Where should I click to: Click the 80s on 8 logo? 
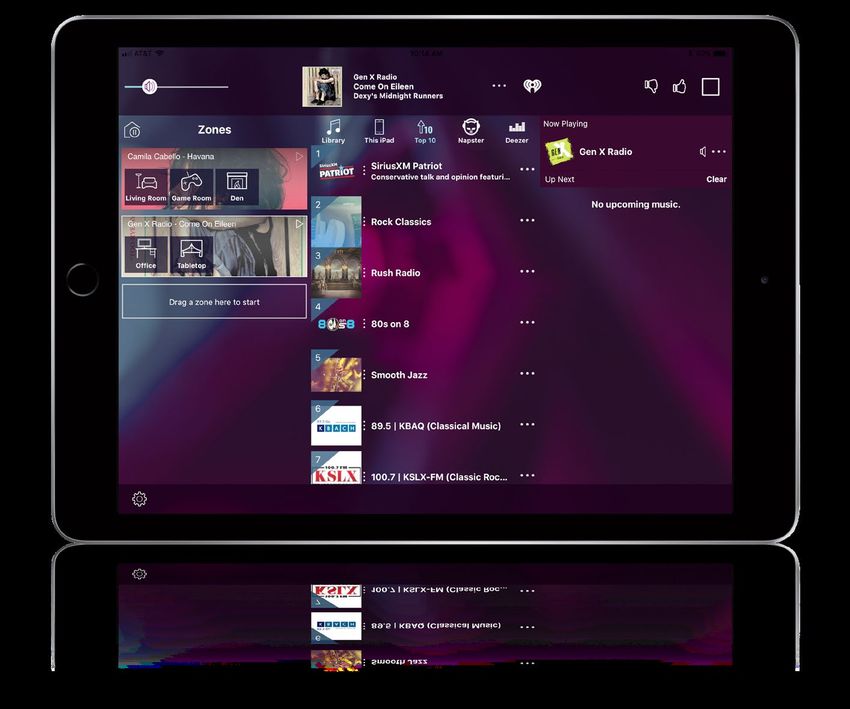pos(336,324)
